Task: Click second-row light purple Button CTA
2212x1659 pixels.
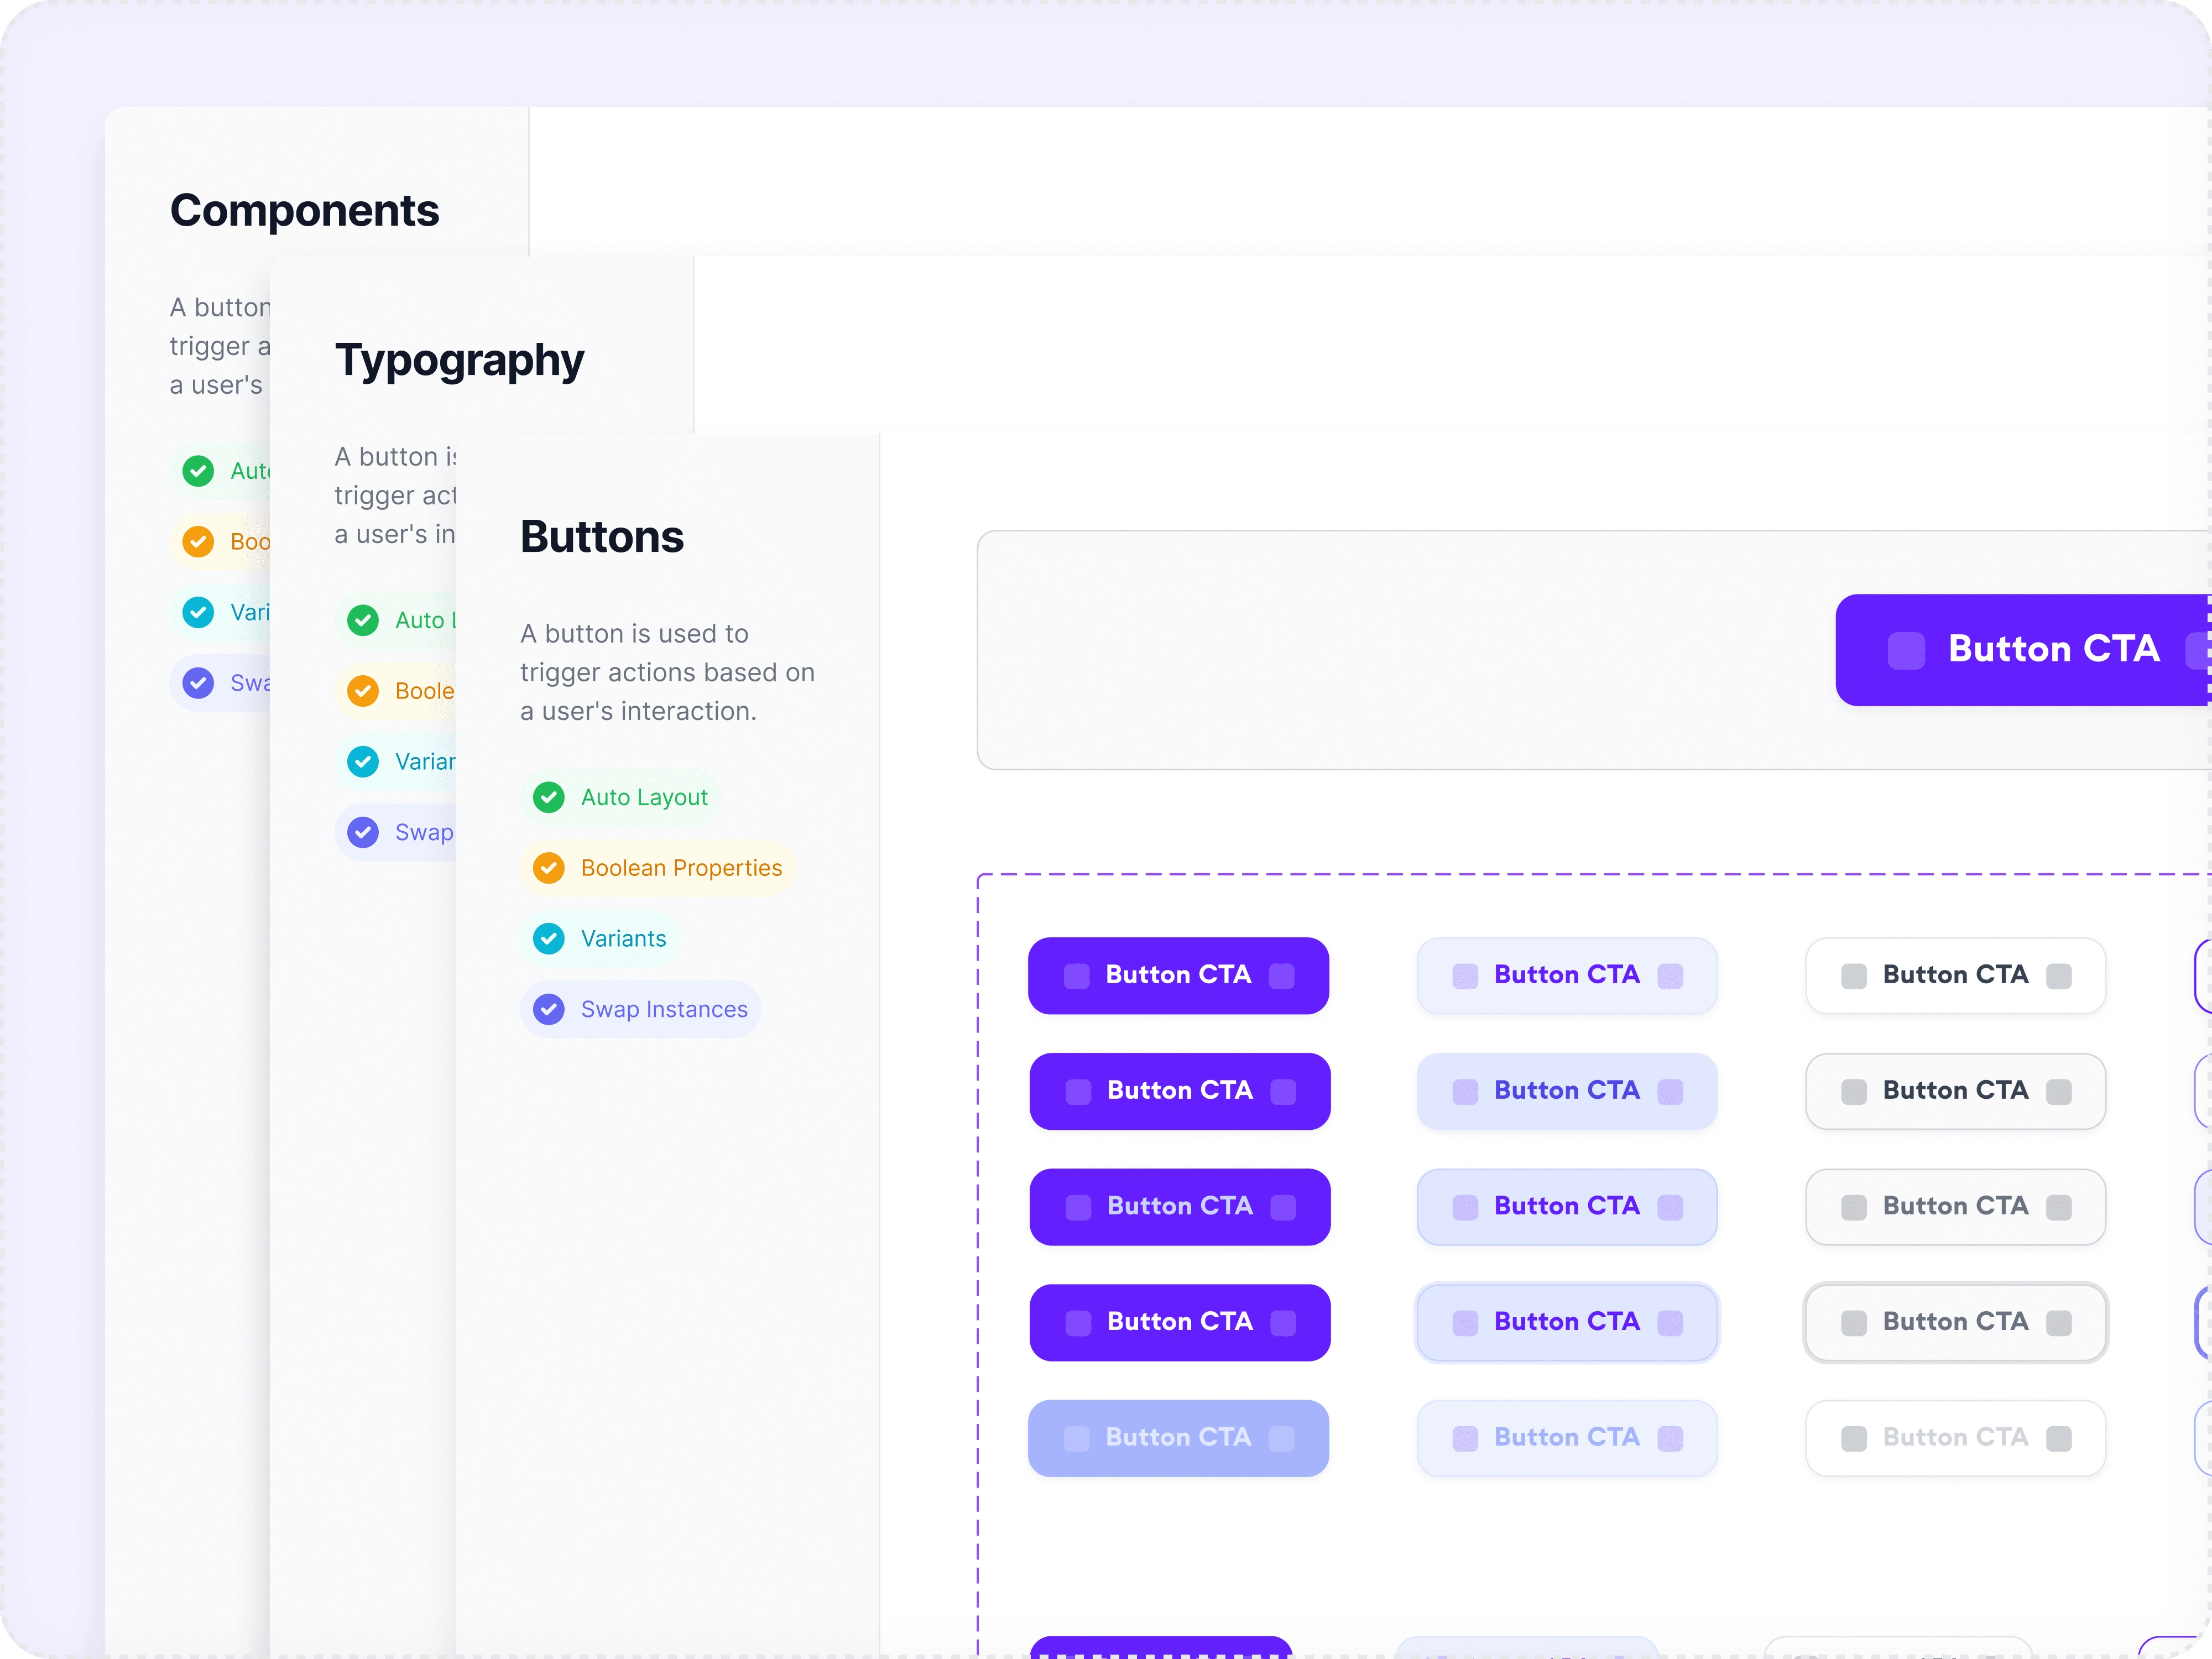Action: (x=1566, y=1091)
